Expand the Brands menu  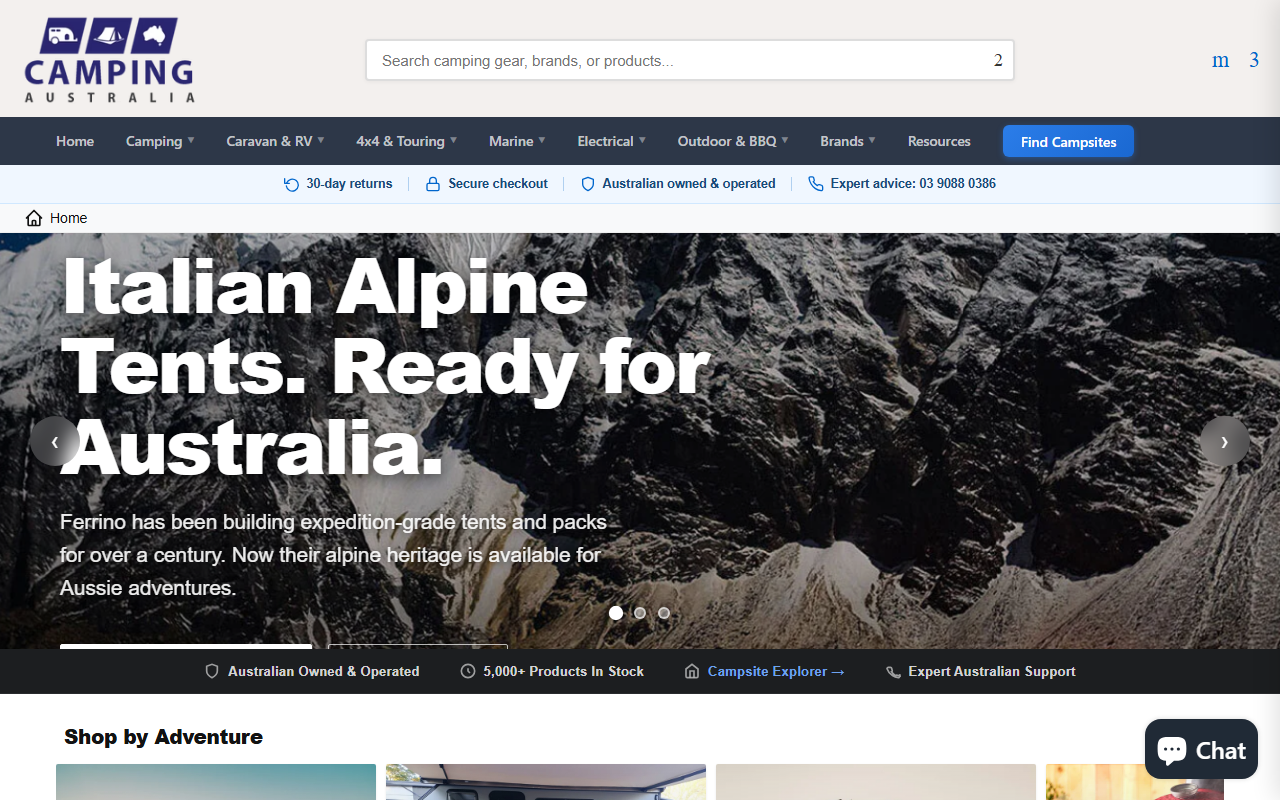[848, 141]
